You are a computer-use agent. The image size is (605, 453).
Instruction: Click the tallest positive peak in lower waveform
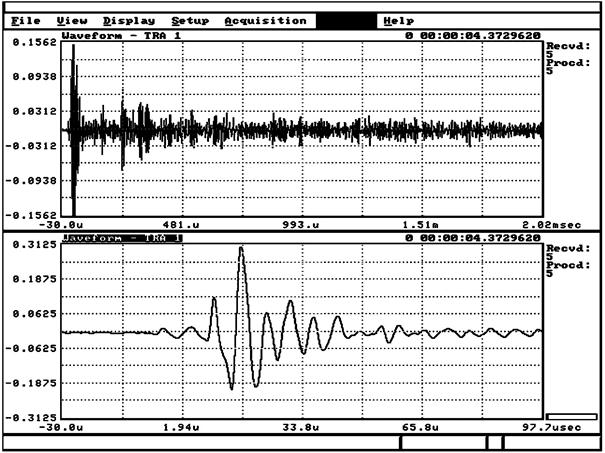coord(241,250)
